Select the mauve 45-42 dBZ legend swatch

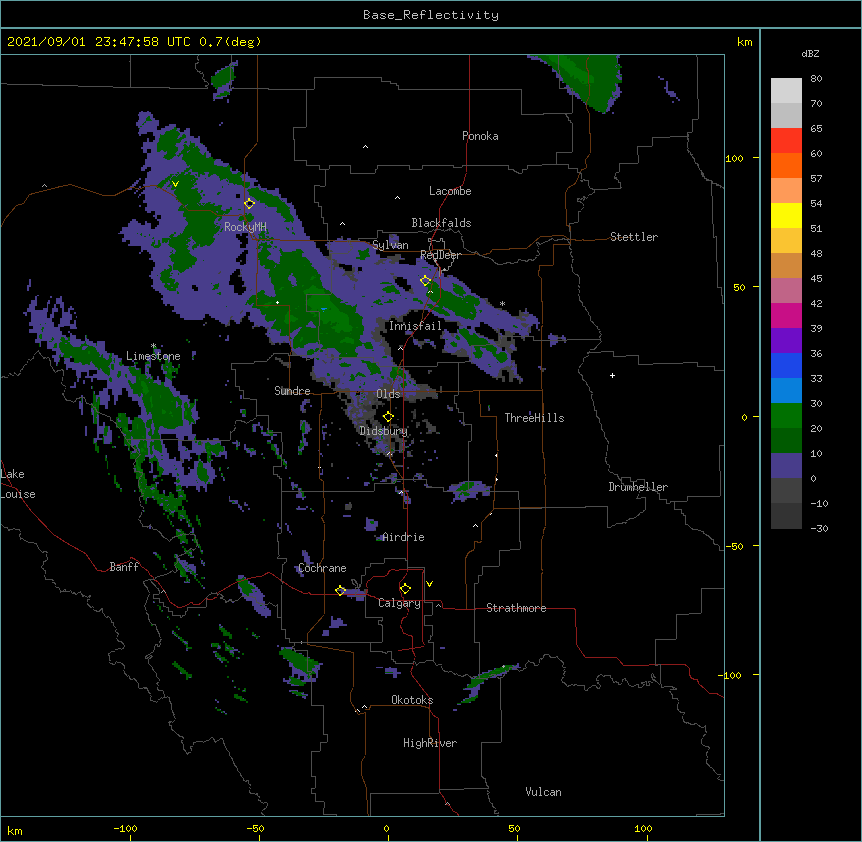tap(786, 291)
